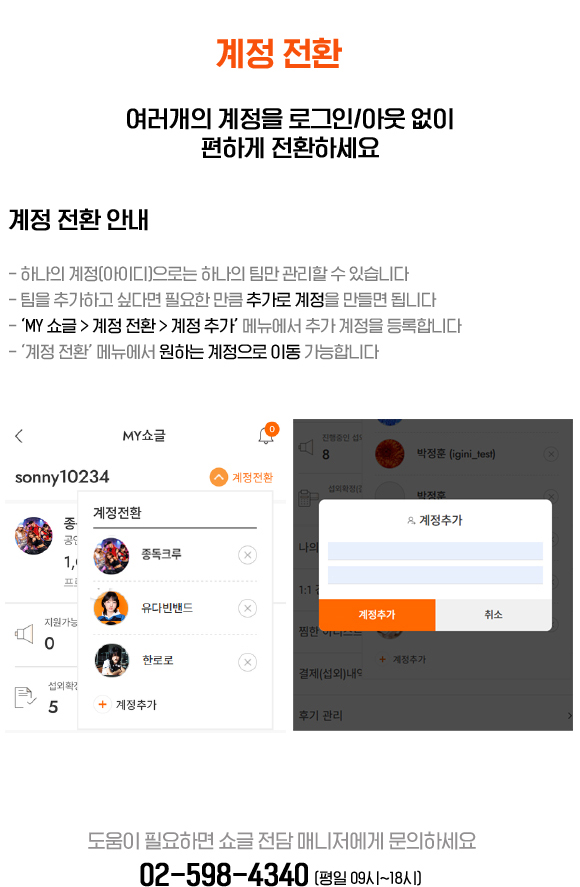Open the 후기 관리 row chevron

pyautogui.click(x=569, y=716)
